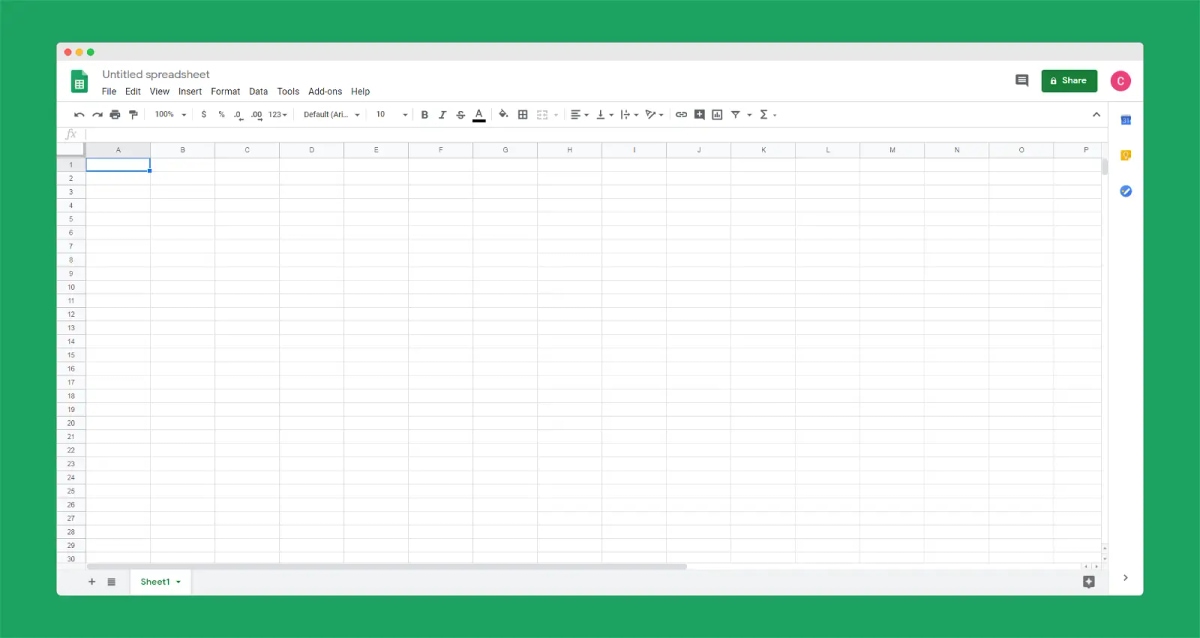Format as currency with dollar icon
Screen dimensions: 1200x638
pyautogui.click(x=204, y=115)
